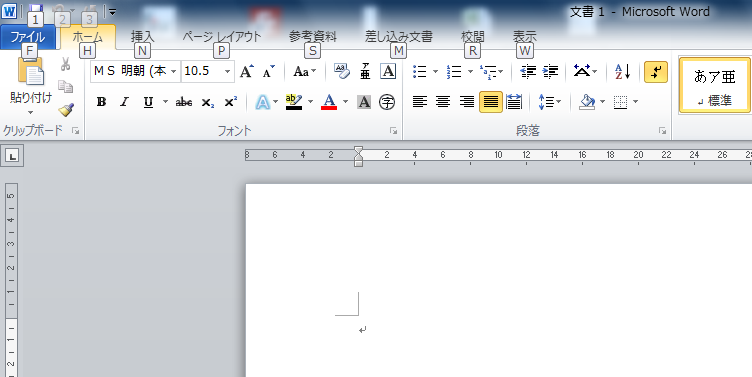Click the Sort A-Z icon
The height and width of the screenshot is (377, 752).
(x=623, y=72)
